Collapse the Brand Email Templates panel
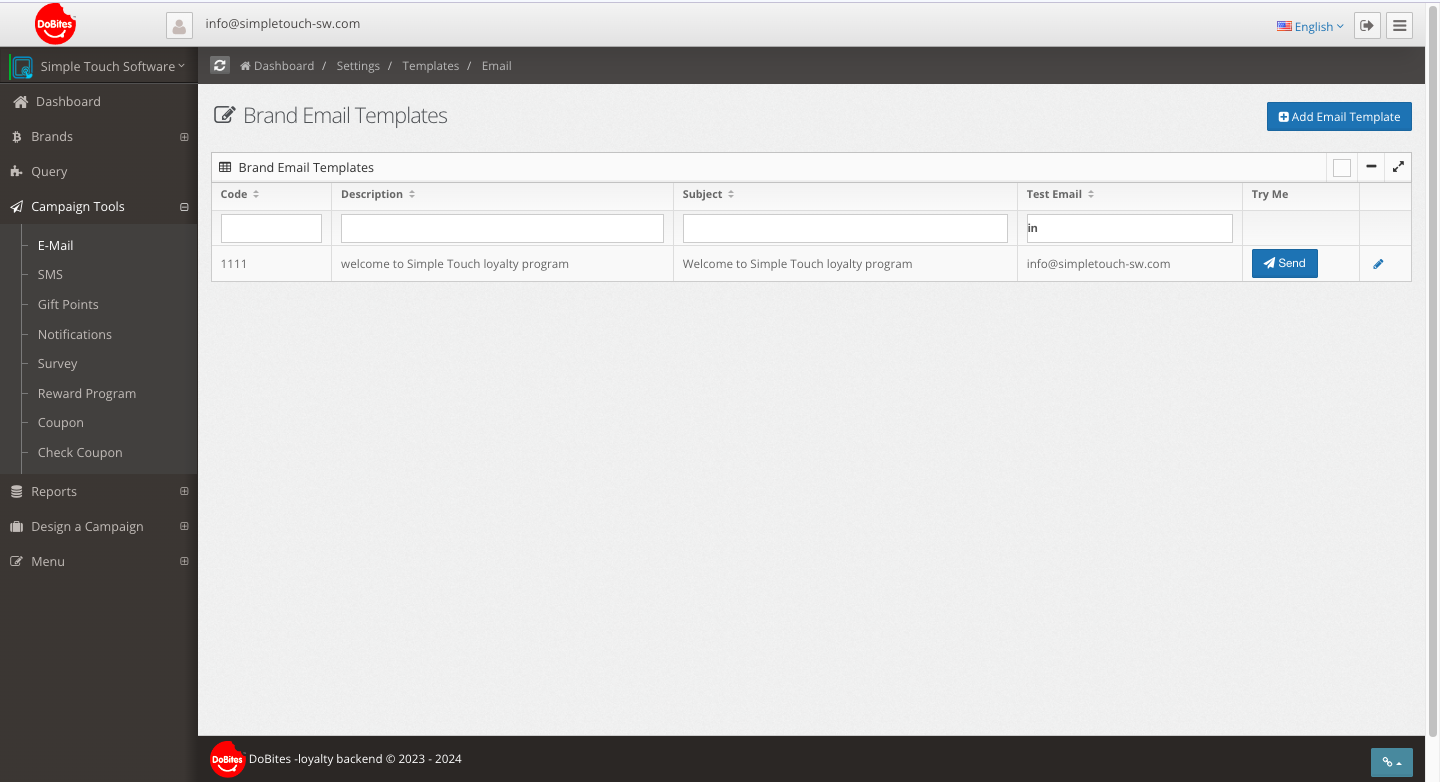This screenshot has width=1440, height=782. (x=1371, y=167)
